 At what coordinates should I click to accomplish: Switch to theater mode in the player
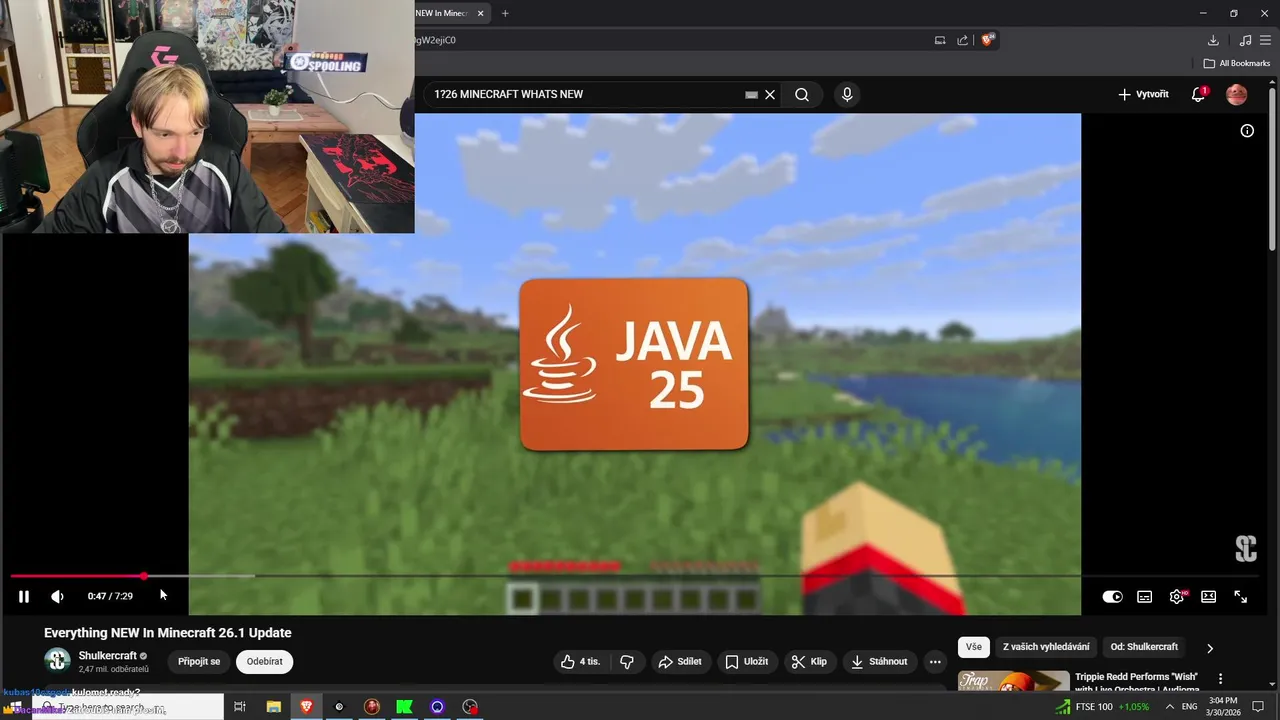pyautogui.click(x=1208, y=596)
